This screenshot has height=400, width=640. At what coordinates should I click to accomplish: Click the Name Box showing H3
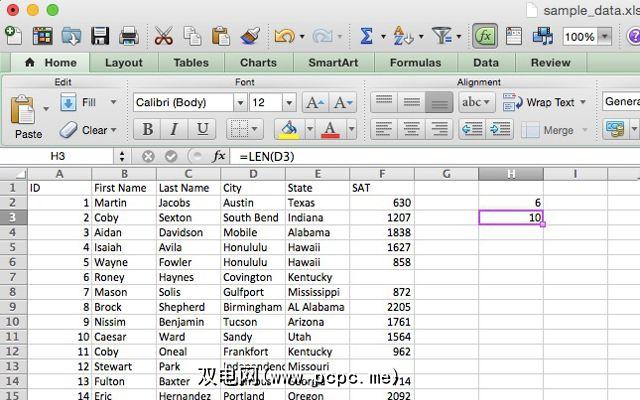coord(58,156)
